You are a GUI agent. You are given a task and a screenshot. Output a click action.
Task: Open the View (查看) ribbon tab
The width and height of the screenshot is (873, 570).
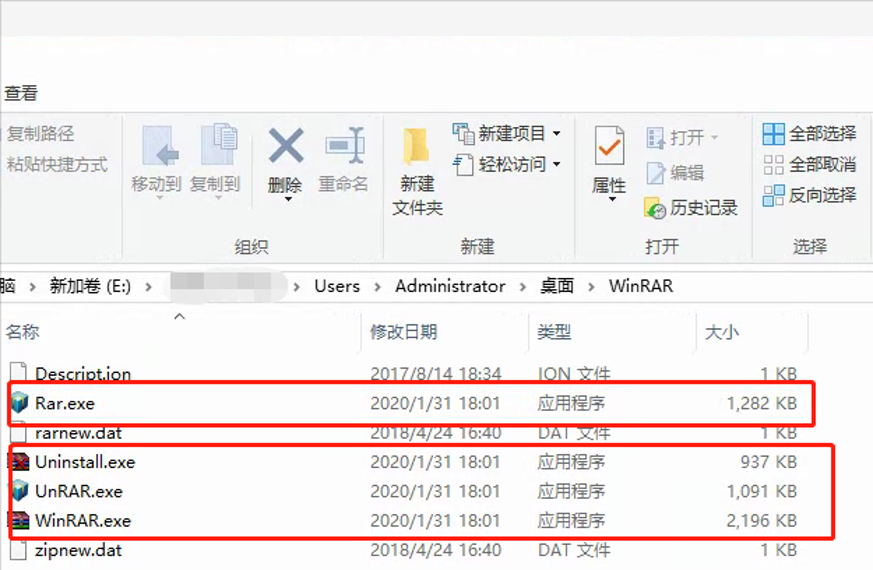pyautogui.click(x=21, y=93)
